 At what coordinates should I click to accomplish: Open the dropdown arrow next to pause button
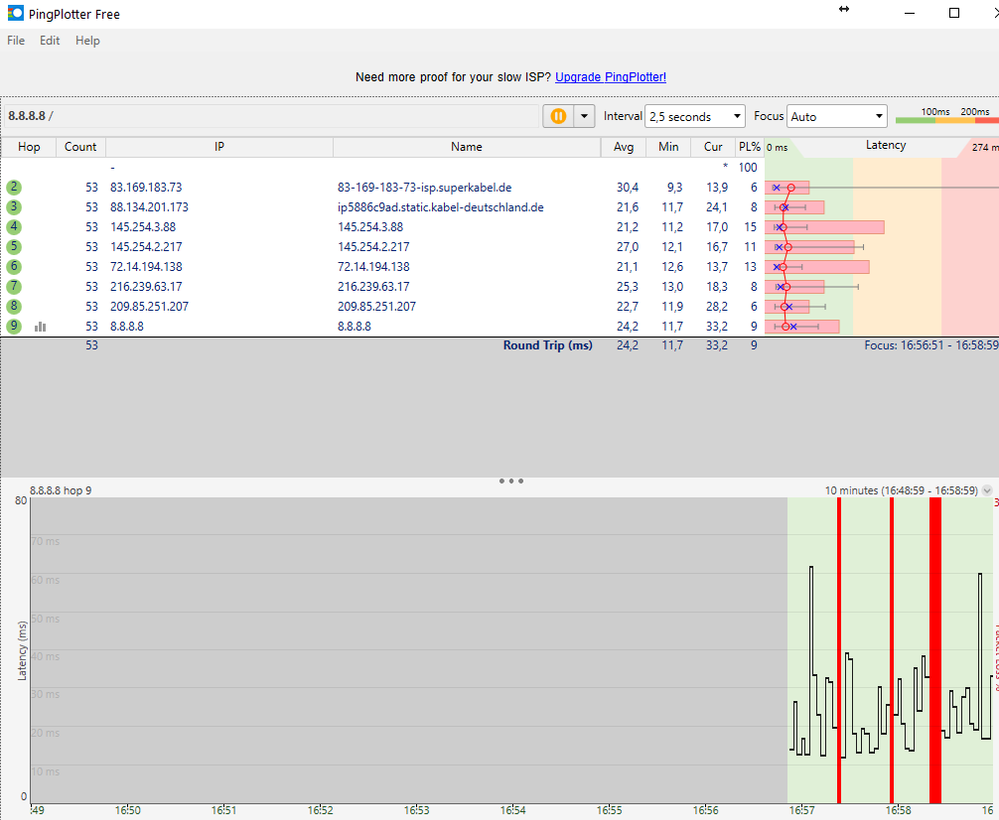point(584,116)
